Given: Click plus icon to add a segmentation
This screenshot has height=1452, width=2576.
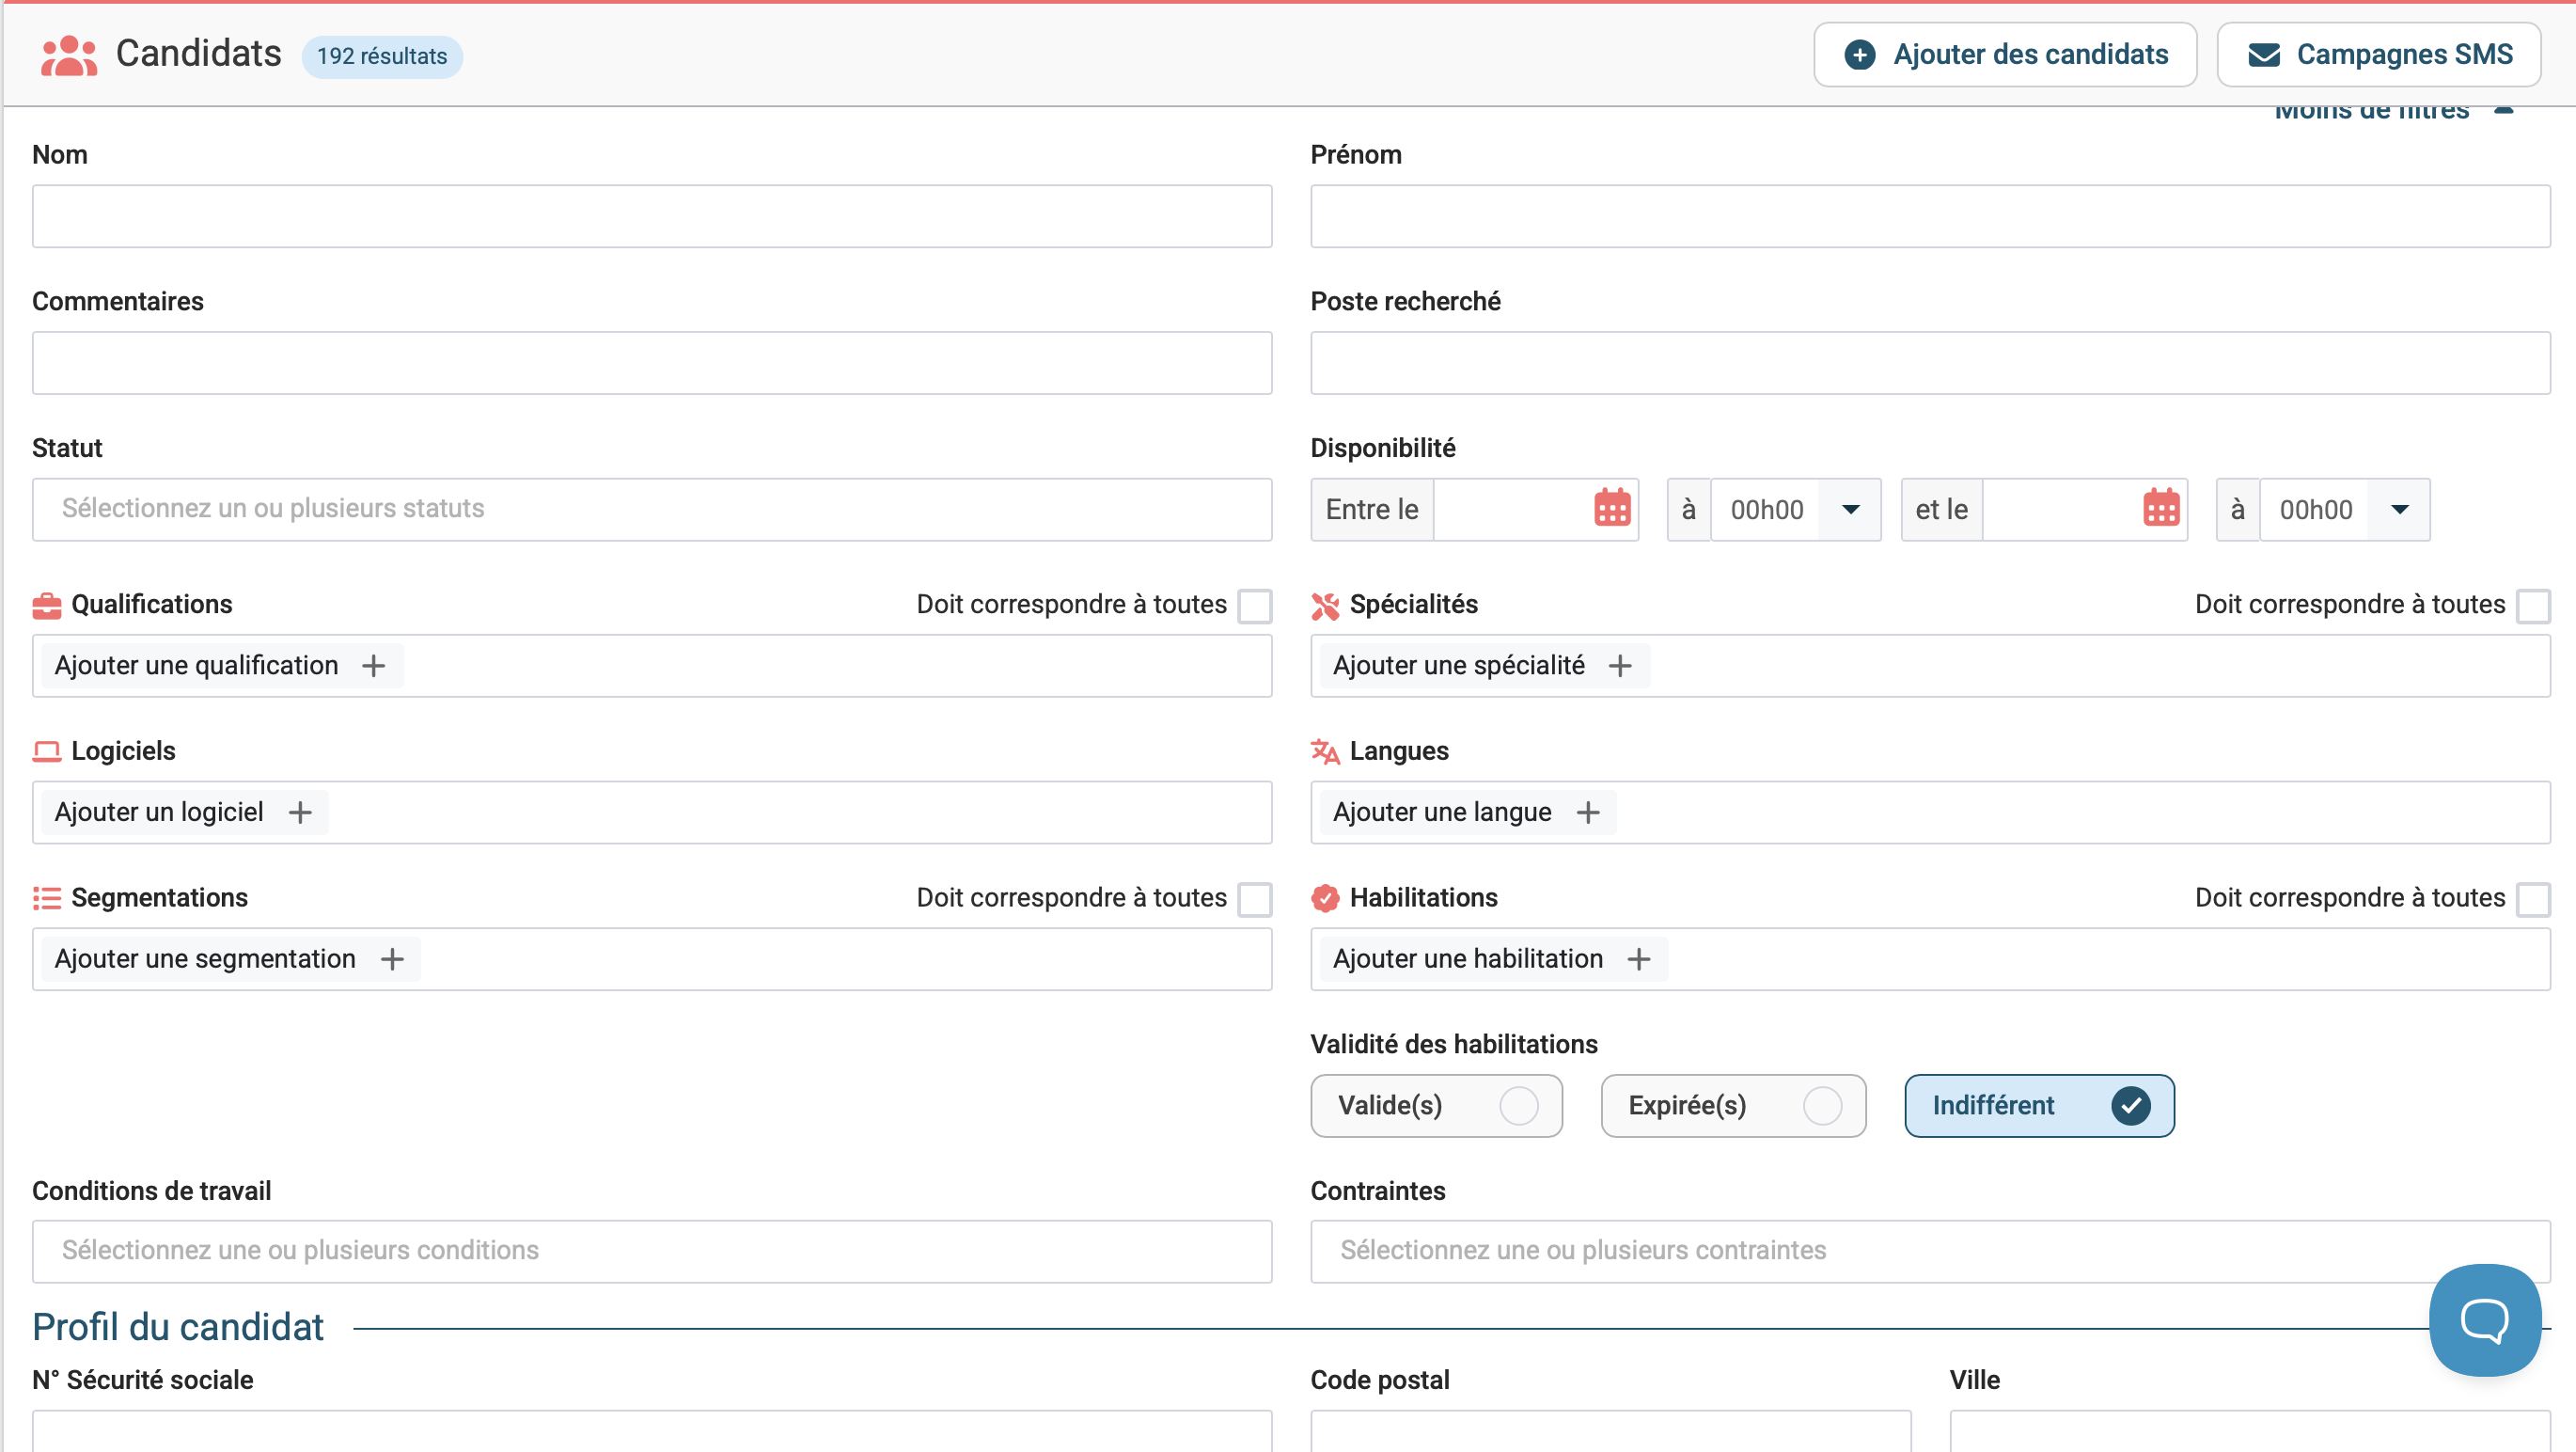Looking at the screenshot, I should coord(392,960).
